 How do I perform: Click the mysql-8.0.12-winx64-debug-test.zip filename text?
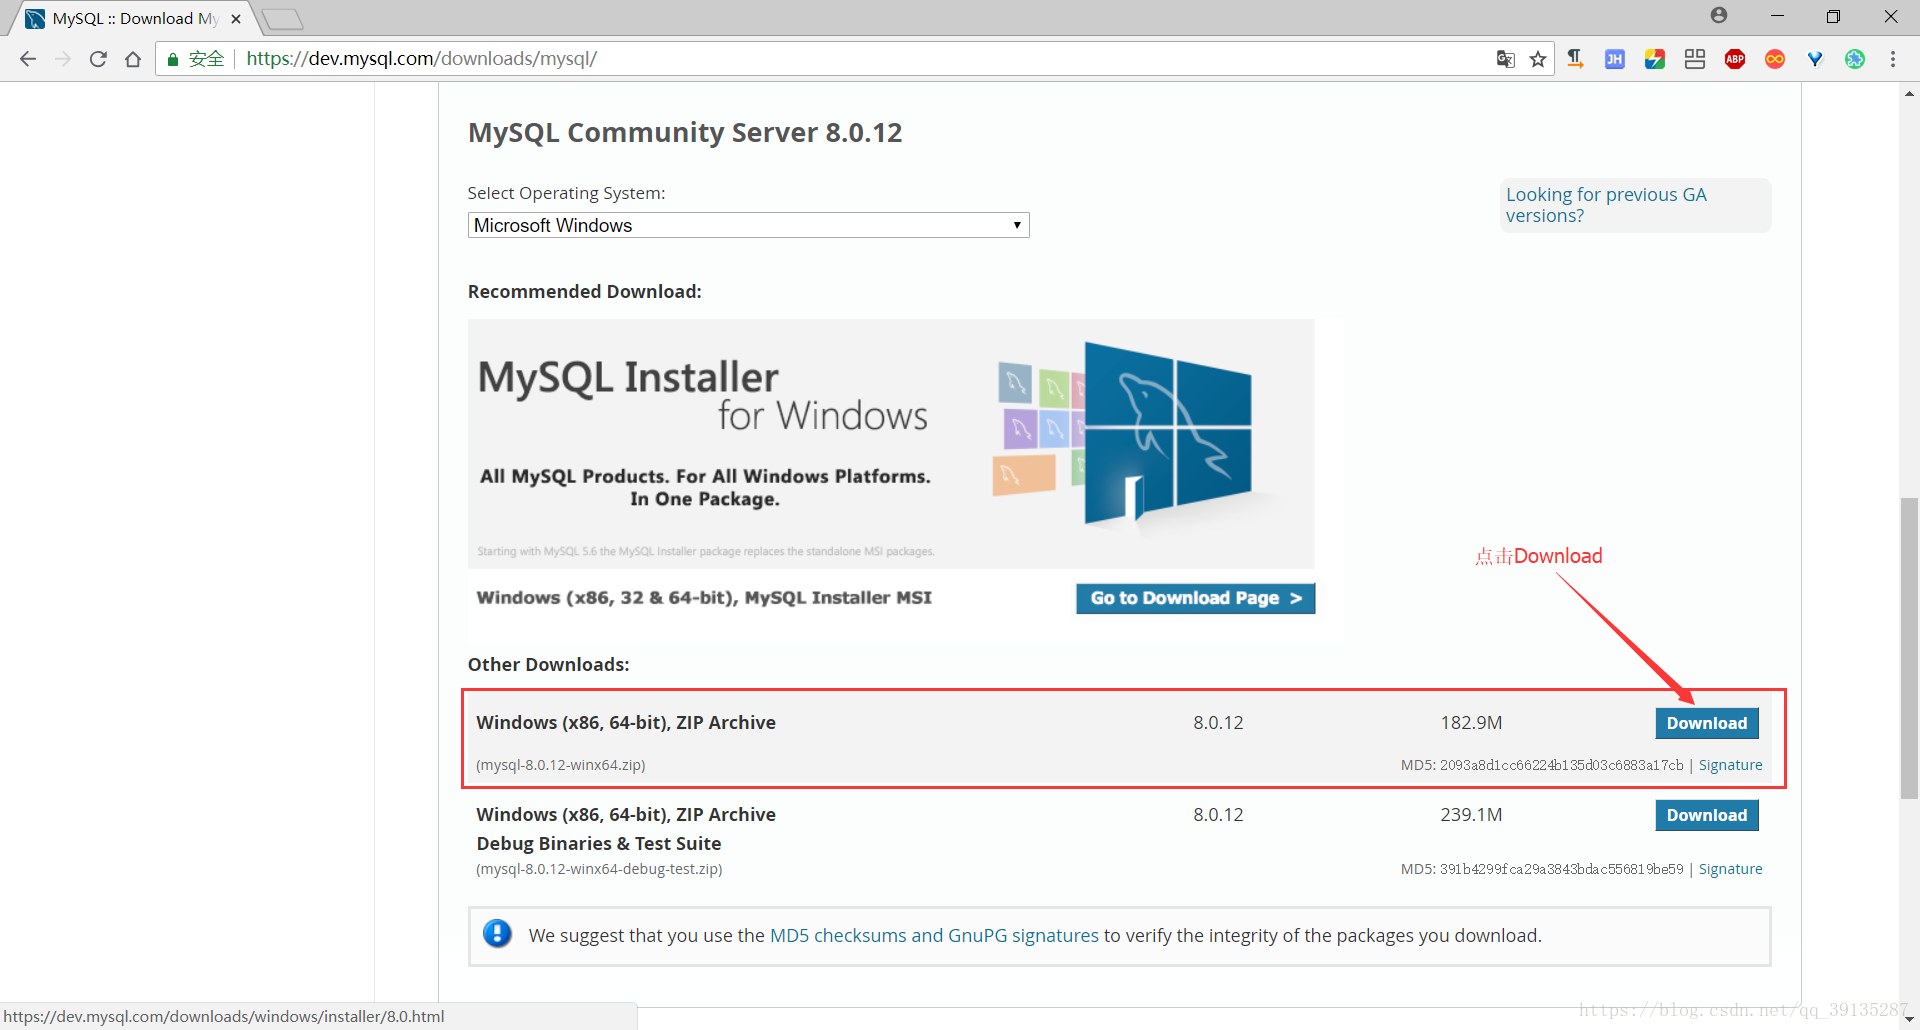pyautogui.click(x=599, y=869)
